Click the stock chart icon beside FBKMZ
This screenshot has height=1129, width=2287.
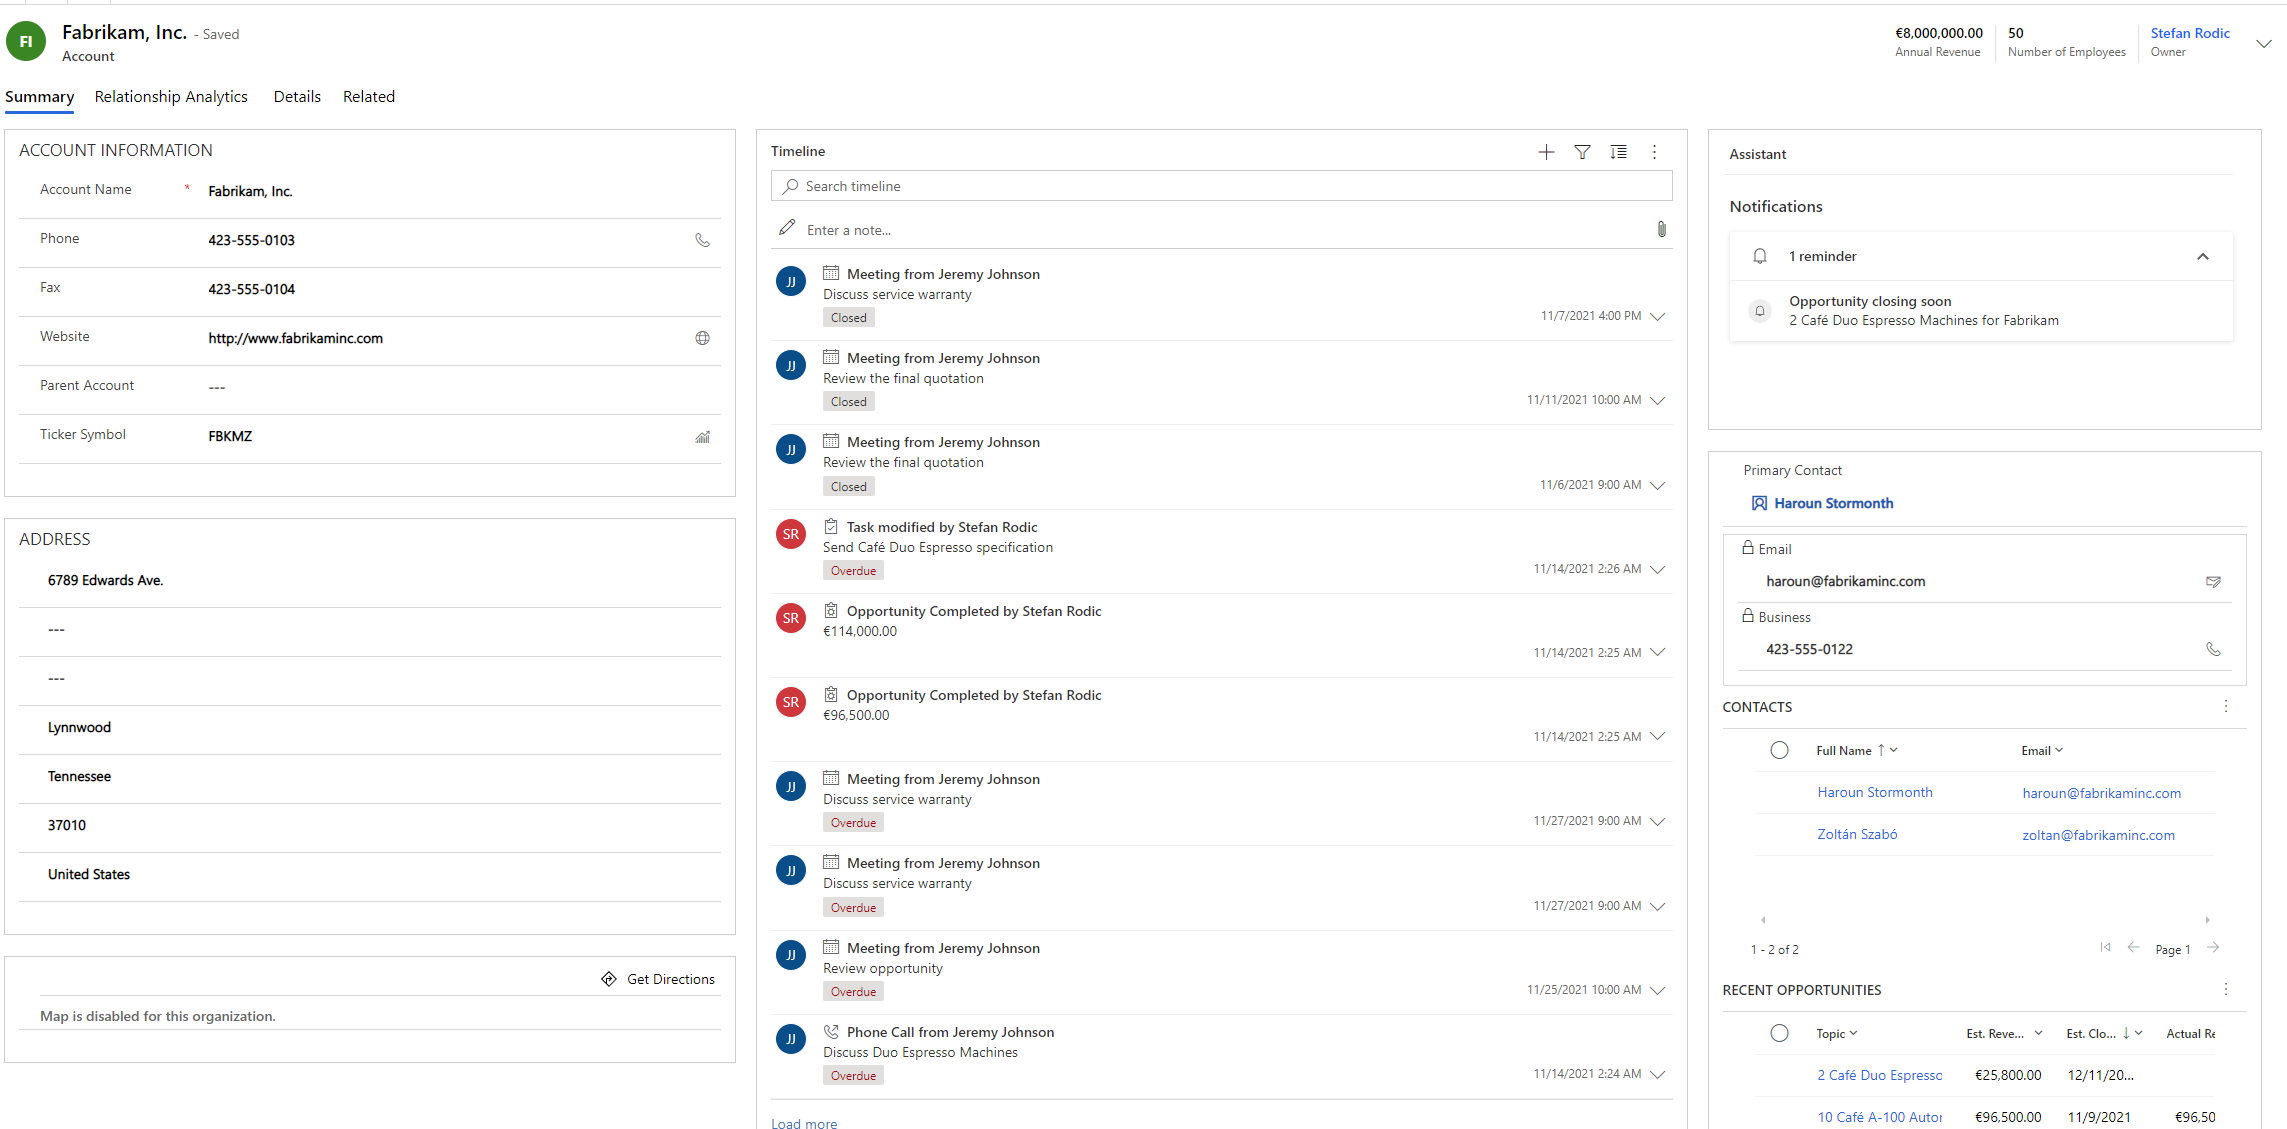tap(703, 436)
